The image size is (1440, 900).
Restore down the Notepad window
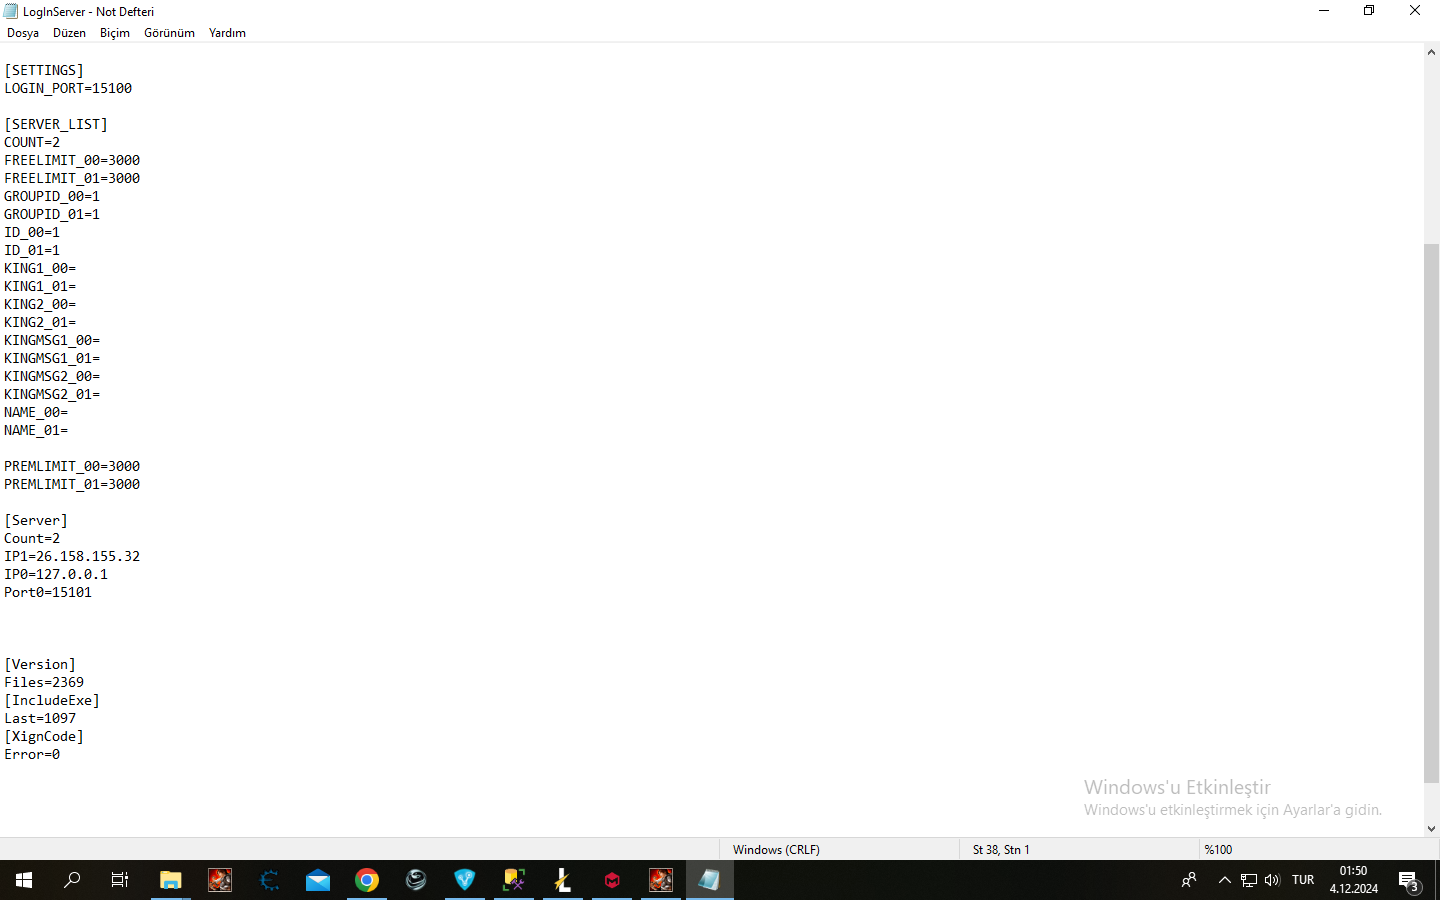1369,11
